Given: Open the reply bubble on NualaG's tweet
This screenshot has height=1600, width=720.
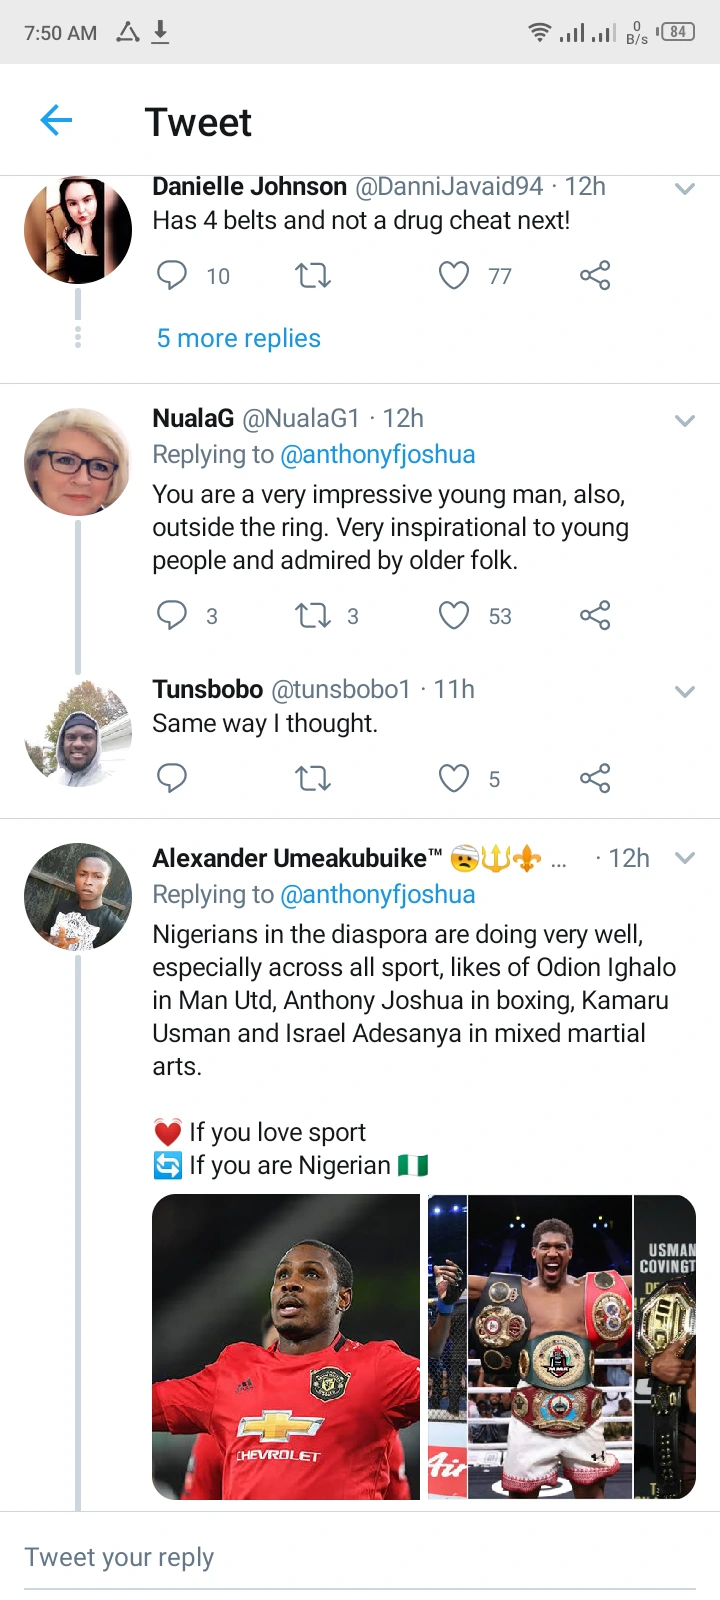Looking at the screenshot, I should click(172, 615).
